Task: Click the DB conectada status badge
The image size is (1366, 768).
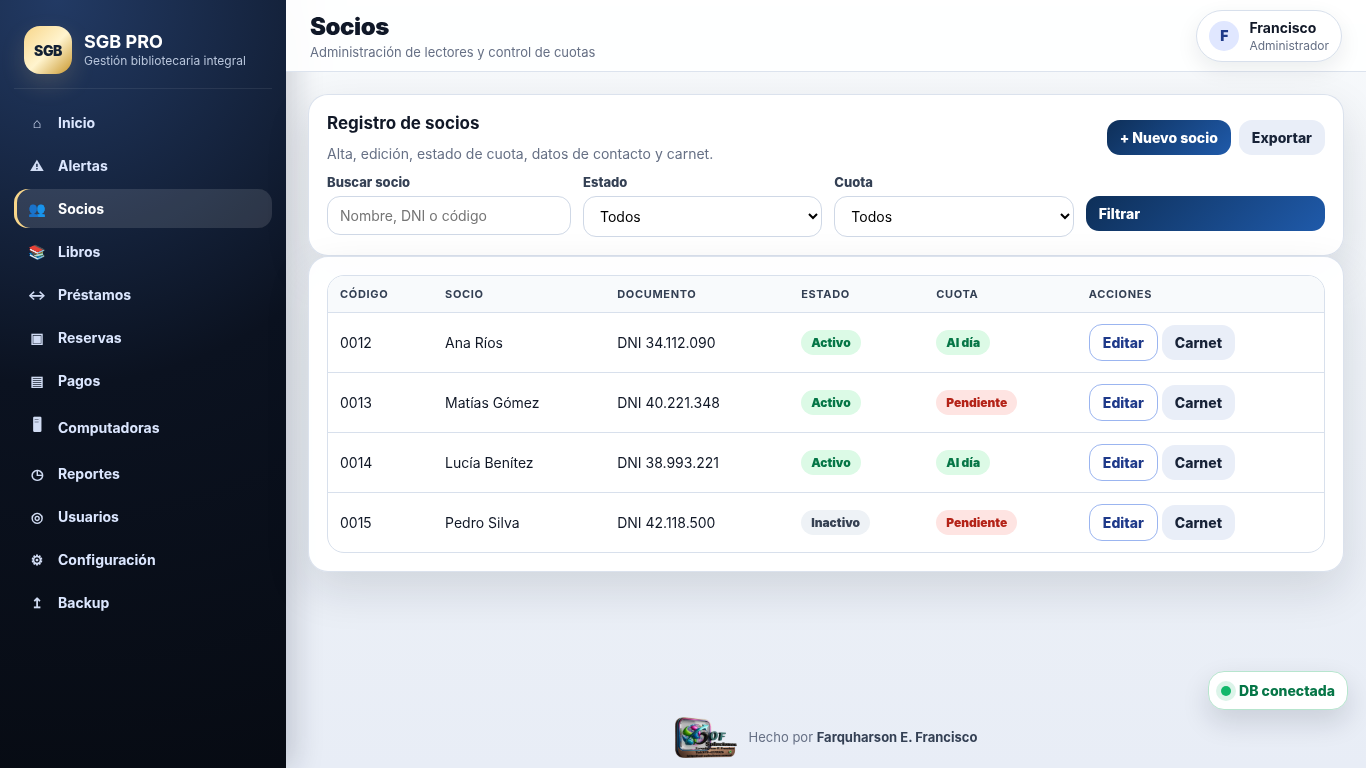Action: click(x=1278, y=691)
